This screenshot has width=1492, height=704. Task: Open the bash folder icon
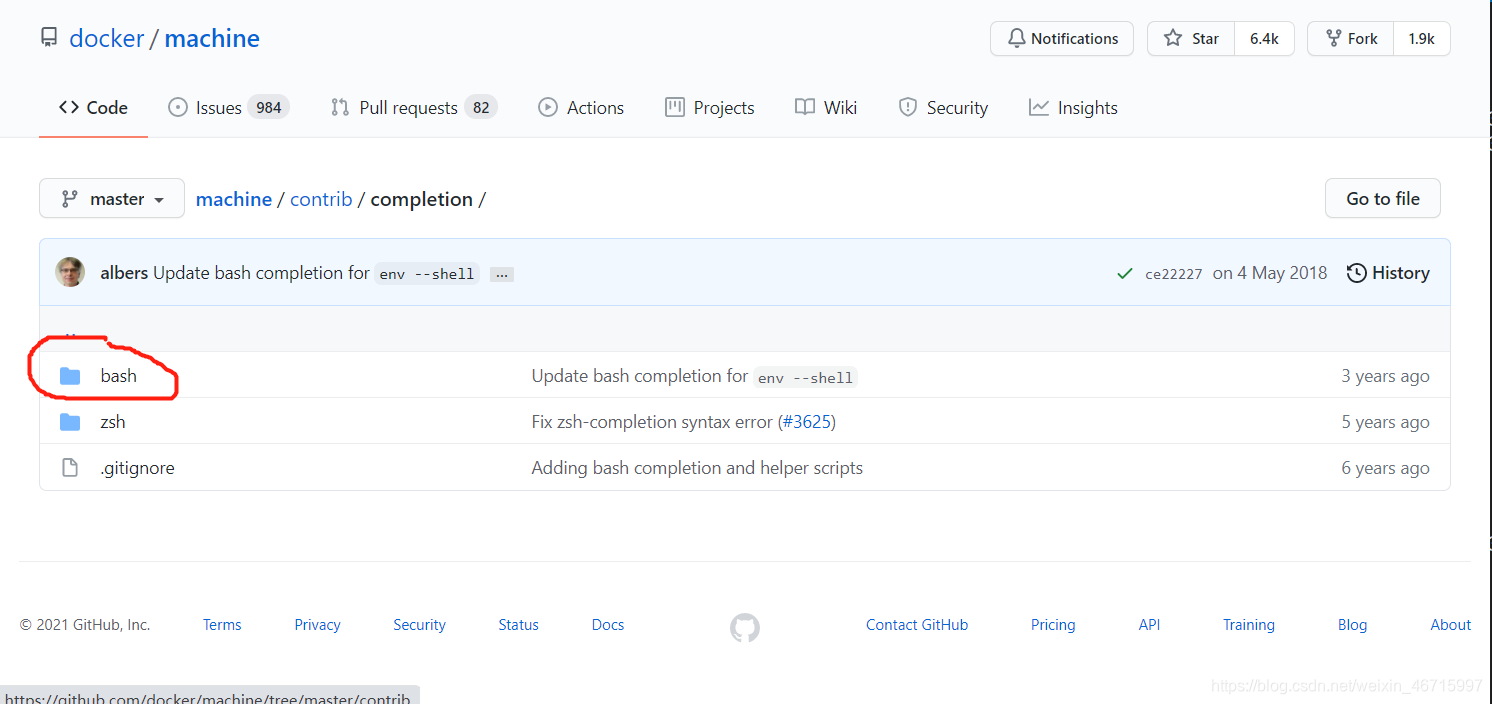[x=70, y=375]
